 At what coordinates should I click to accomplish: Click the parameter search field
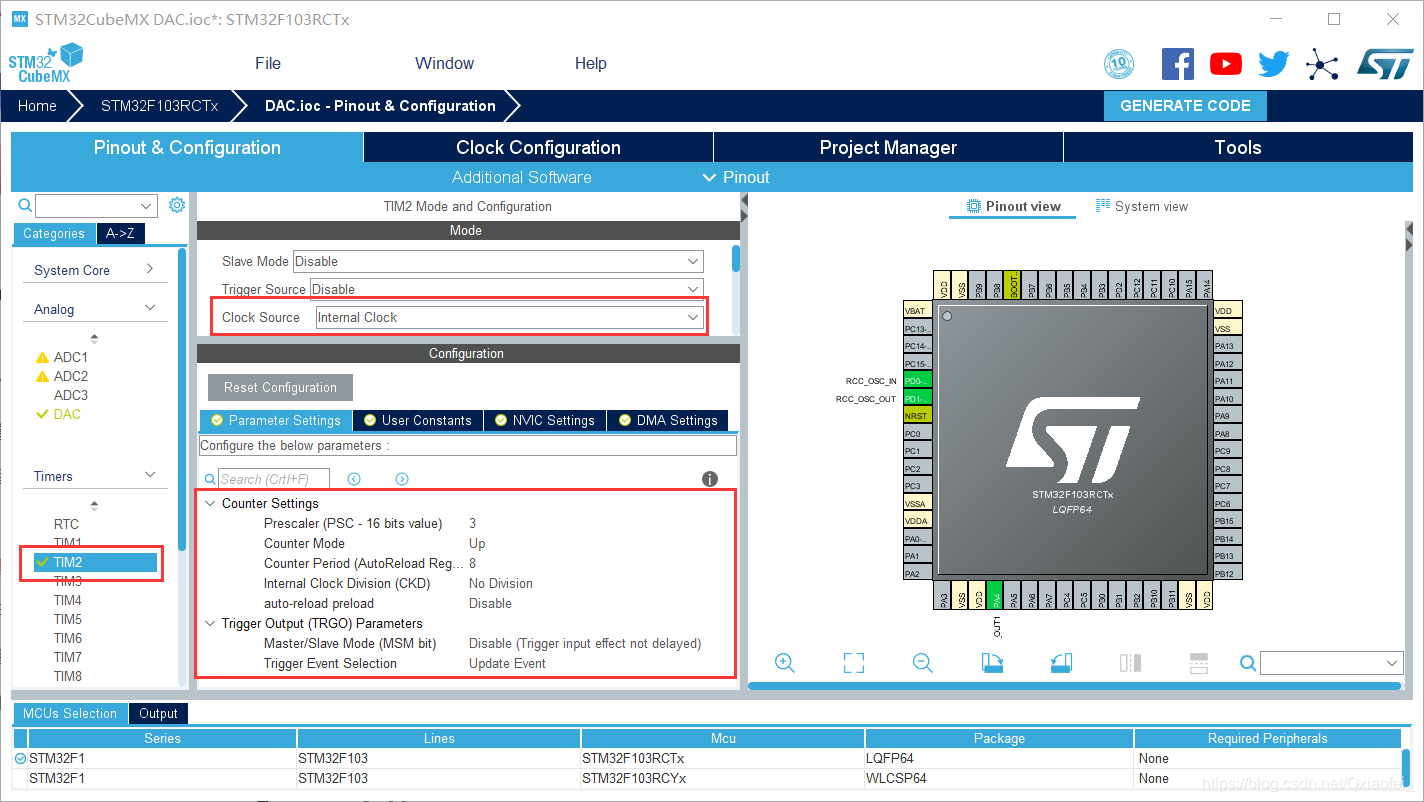coord(275,479)
